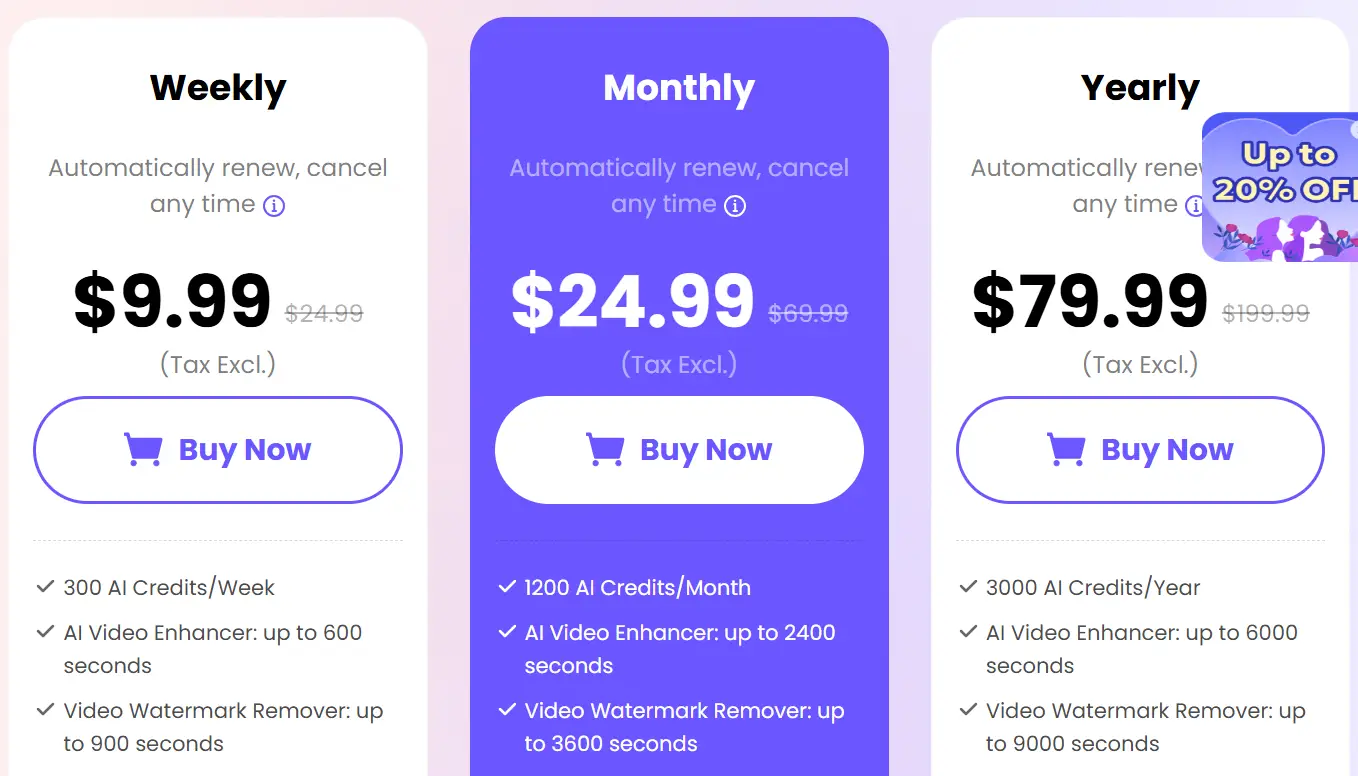
Task: Click checkmark beside 3000 AI Credits/Year
Action: 968,587
